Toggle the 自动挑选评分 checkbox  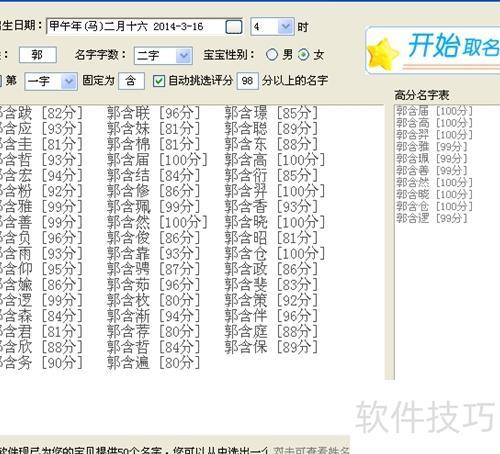(x=159, y=81)
